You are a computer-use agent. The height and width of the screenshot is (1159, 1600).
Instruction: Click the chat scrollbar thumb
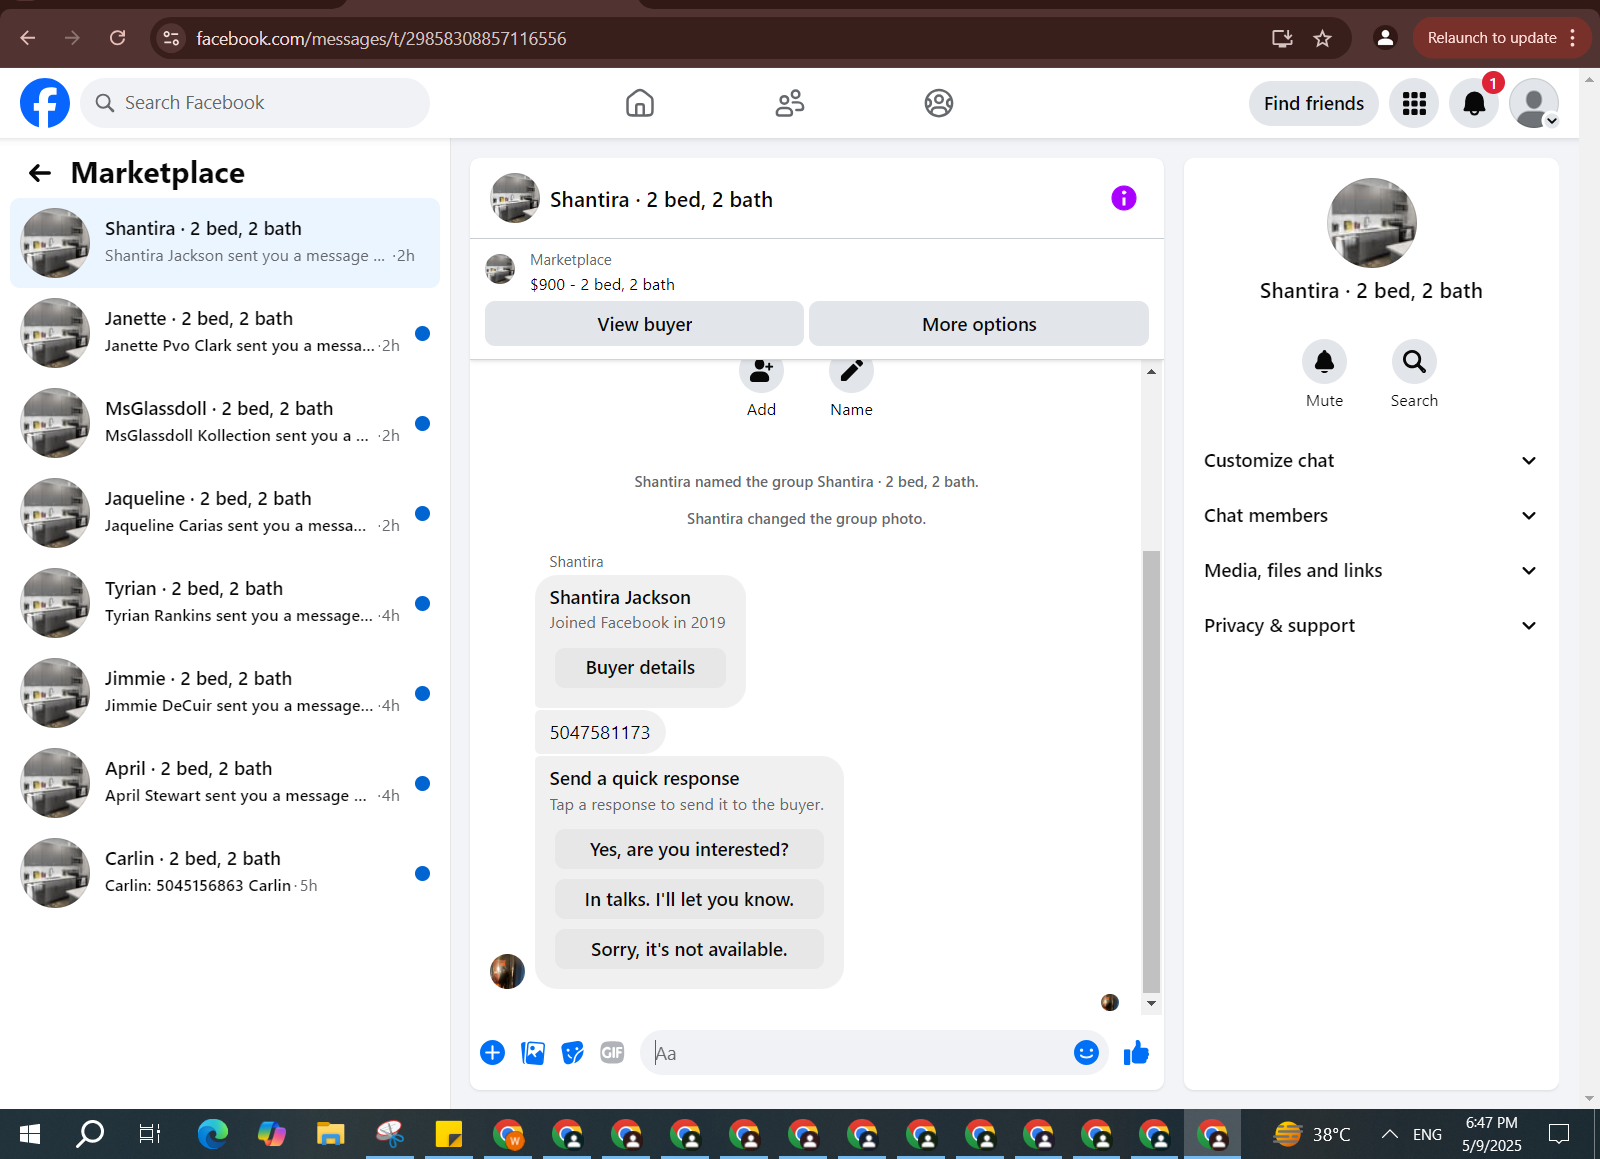[1151, 770]
